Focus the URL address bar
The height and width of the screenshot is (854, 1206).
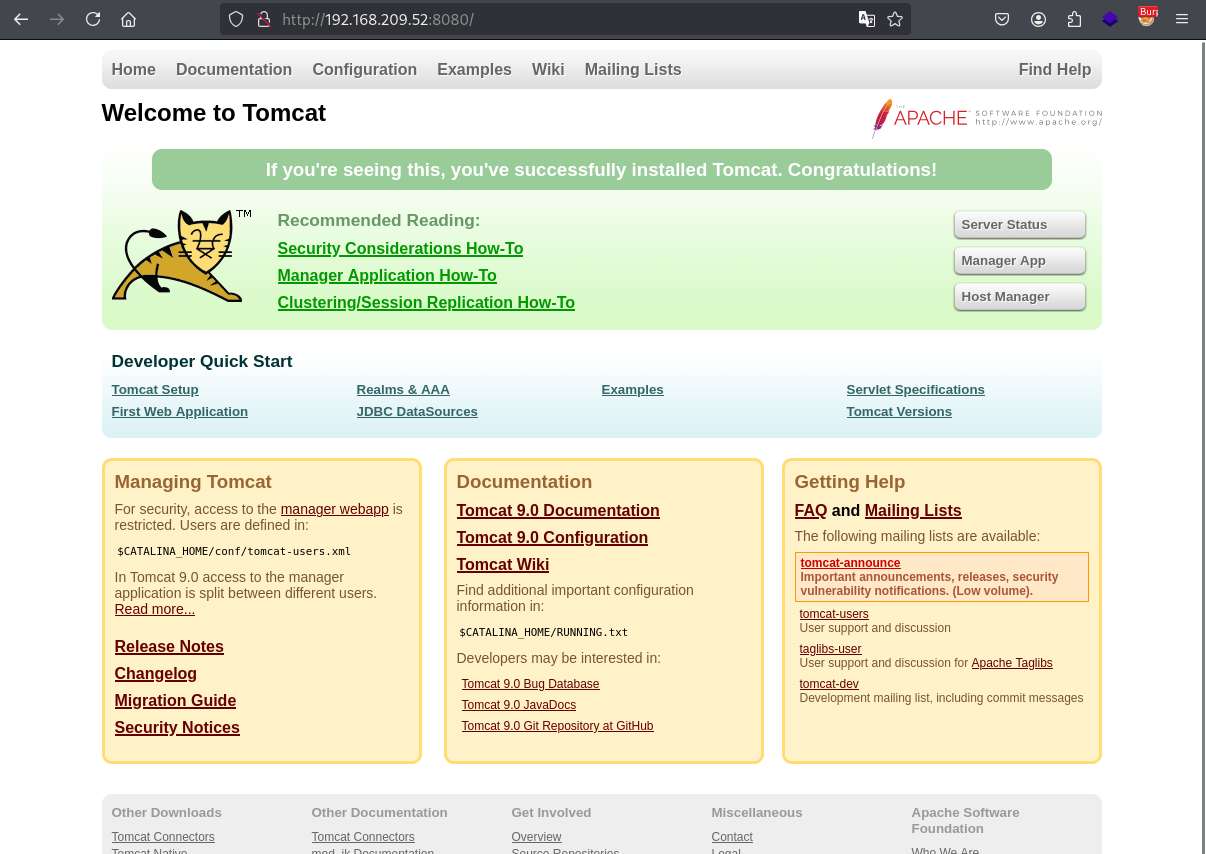[x=565, y=19]
